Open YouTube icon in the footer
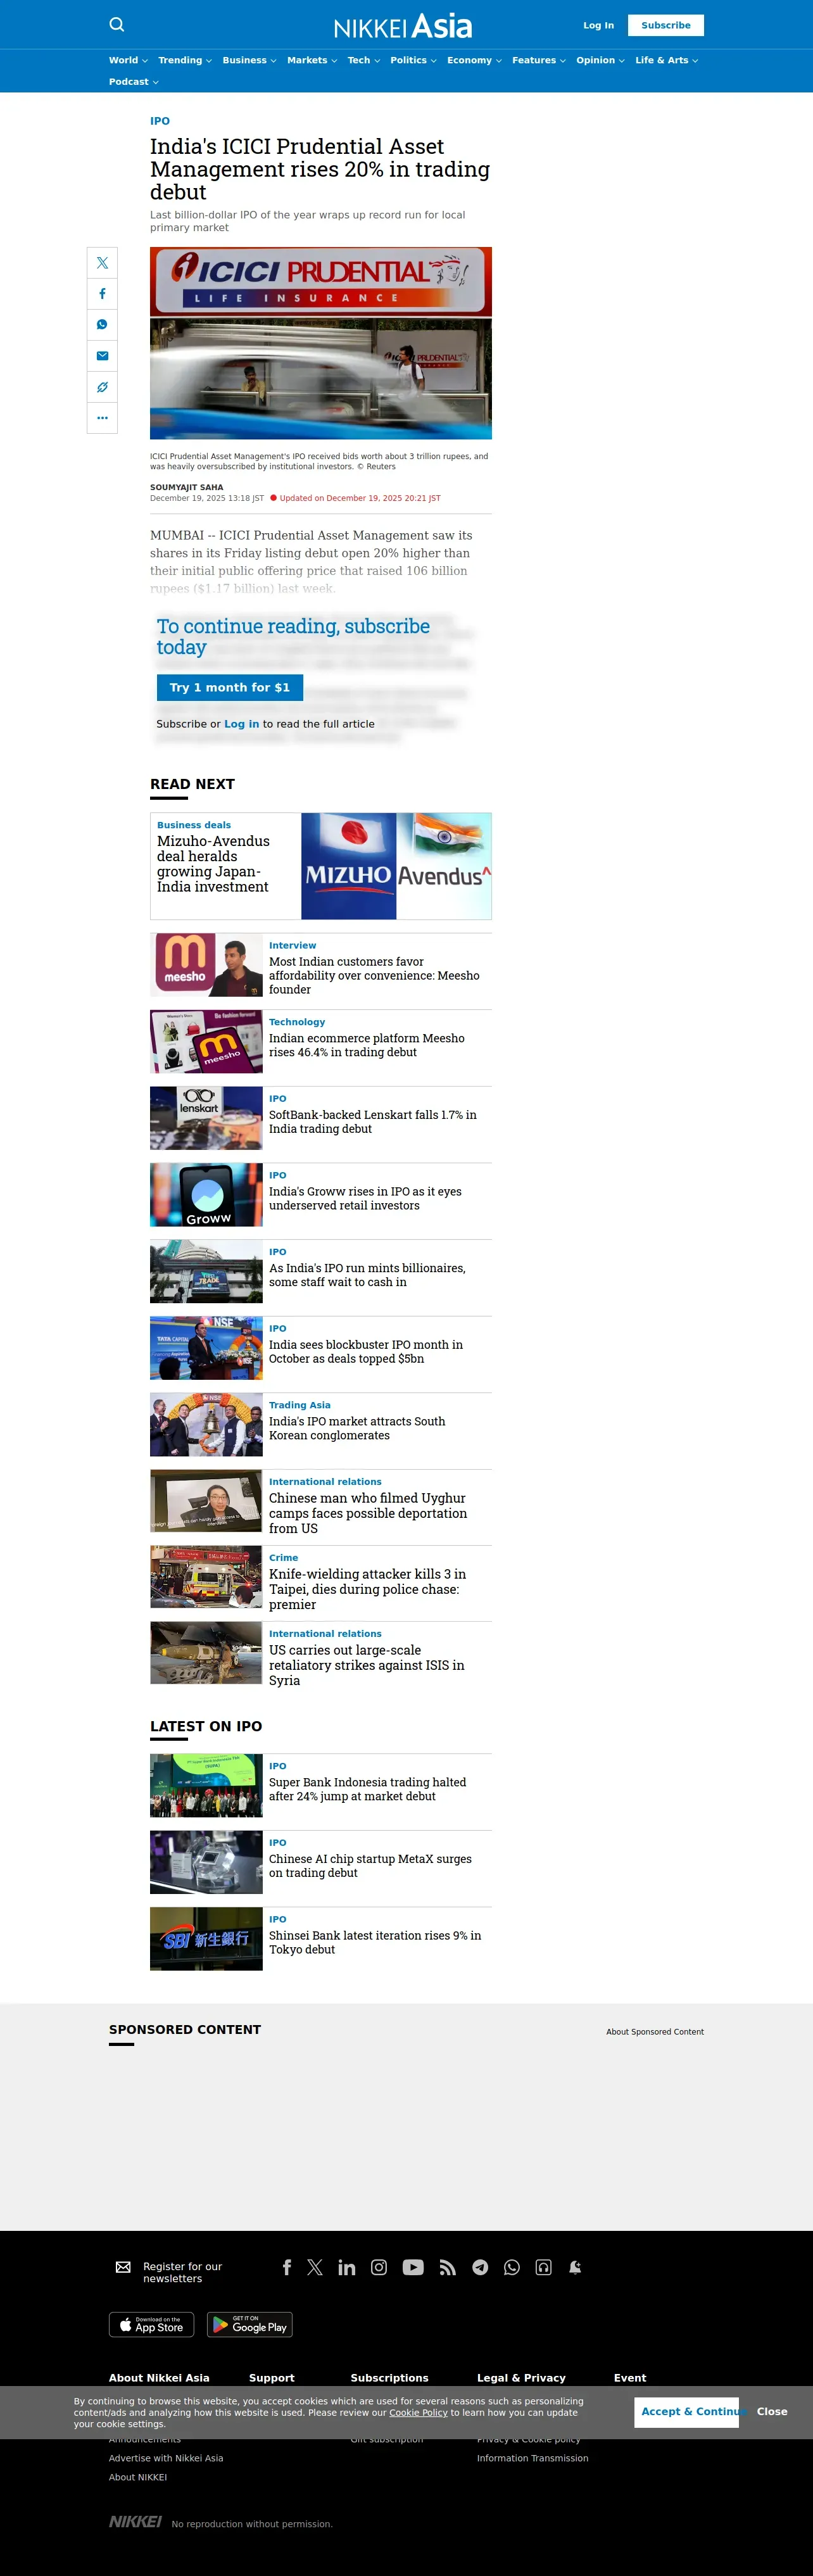 point(413,2267)
